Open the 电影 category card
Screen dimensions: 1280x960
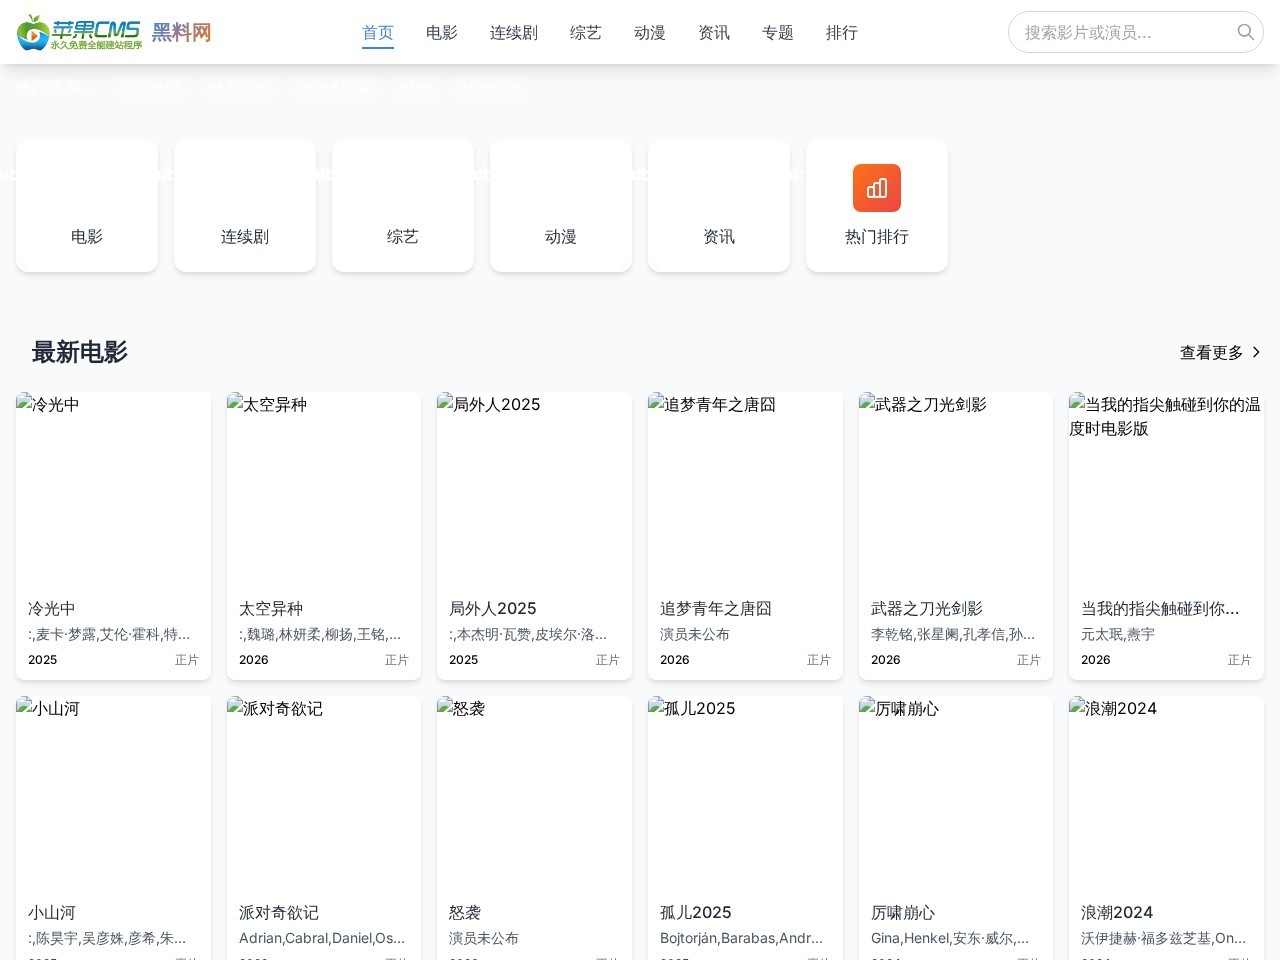[x=87, y=206]
